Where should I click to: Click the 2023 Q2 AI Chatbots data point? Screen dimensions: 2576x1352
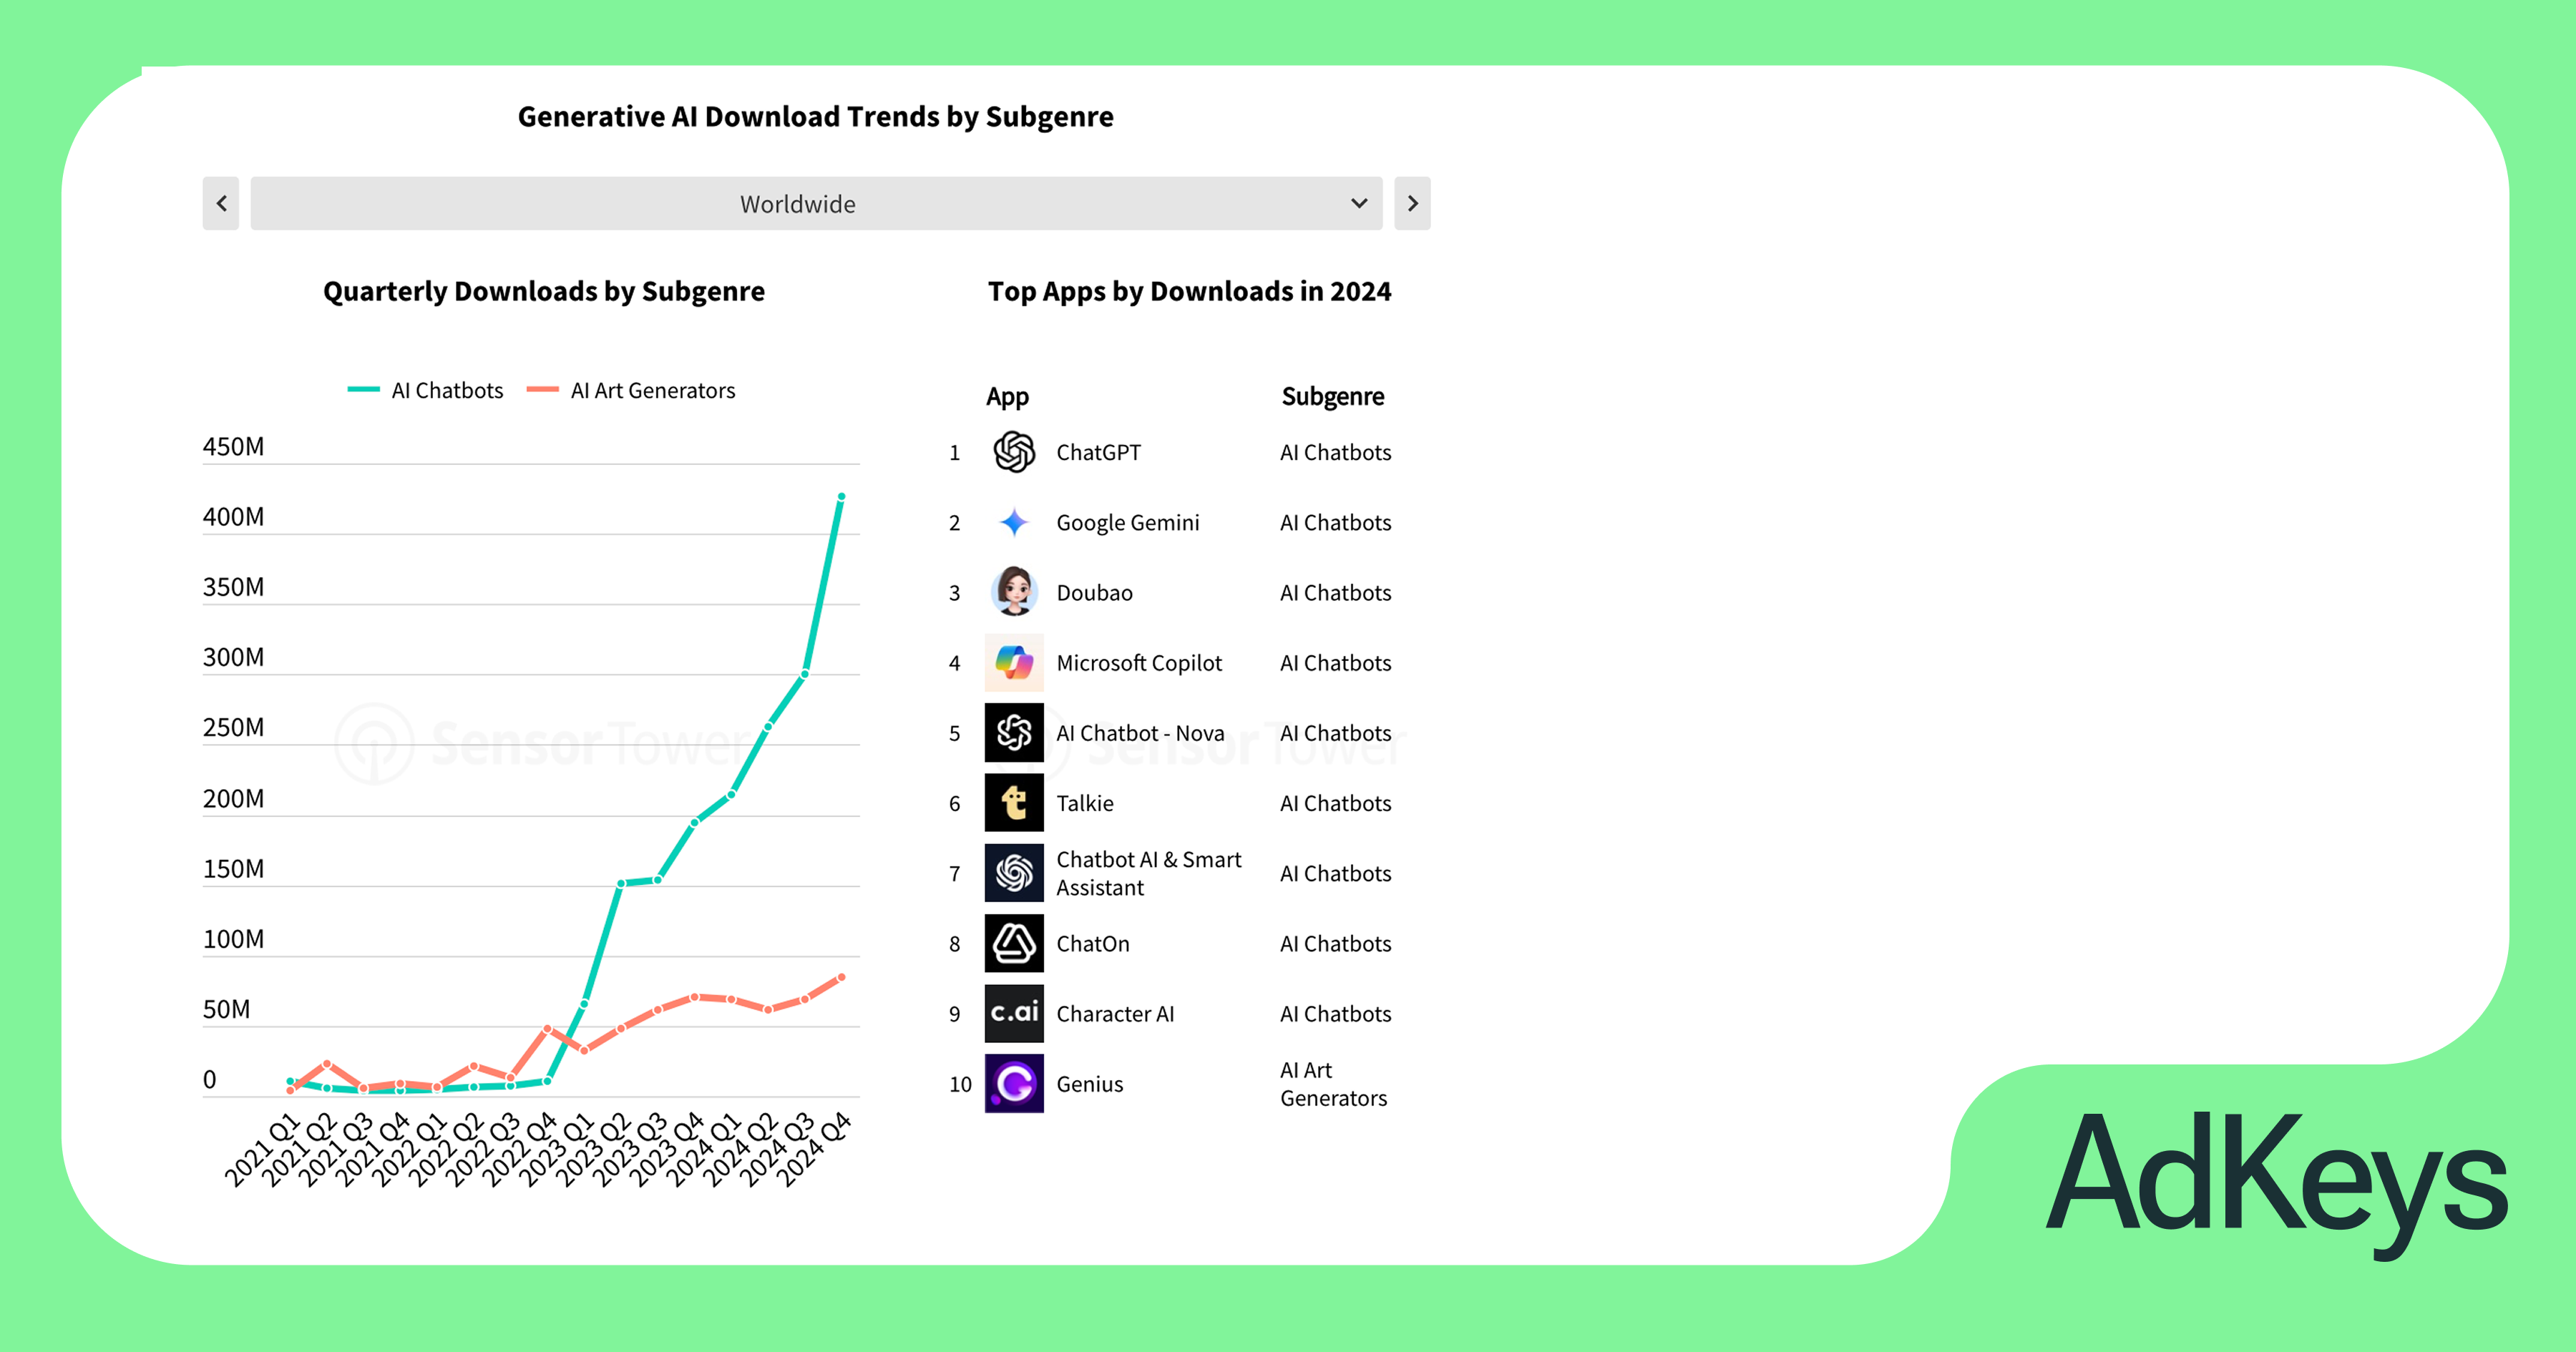[x=621, y=883]
